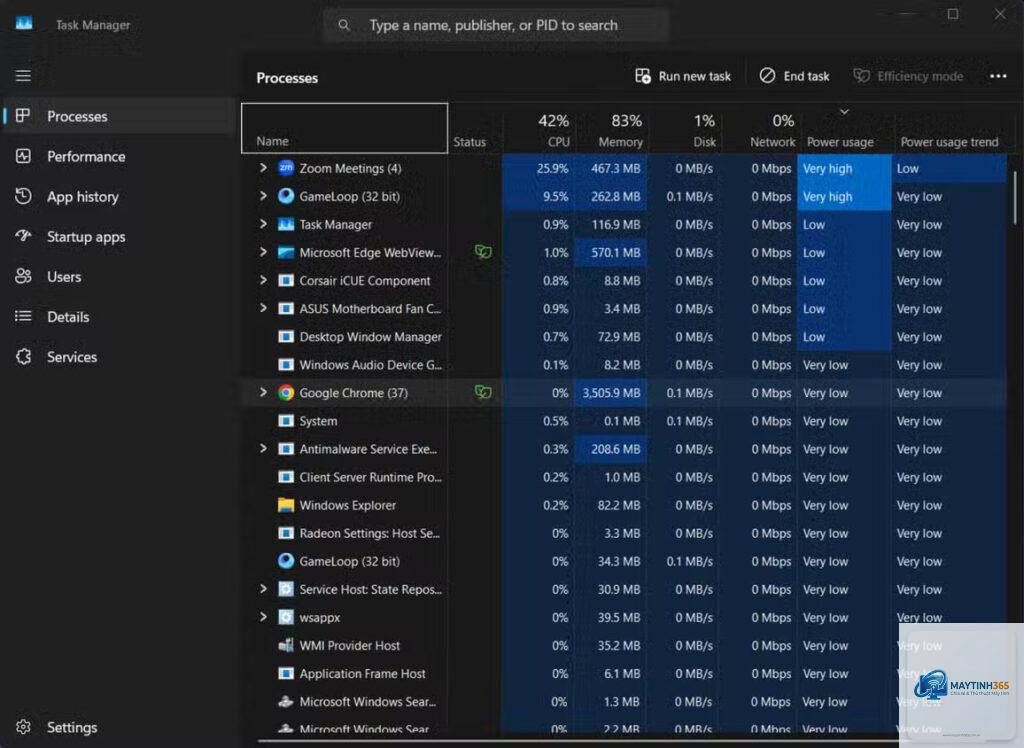Click the System process icon
This screenshot has height=748, width=1024.
[285, 421]
